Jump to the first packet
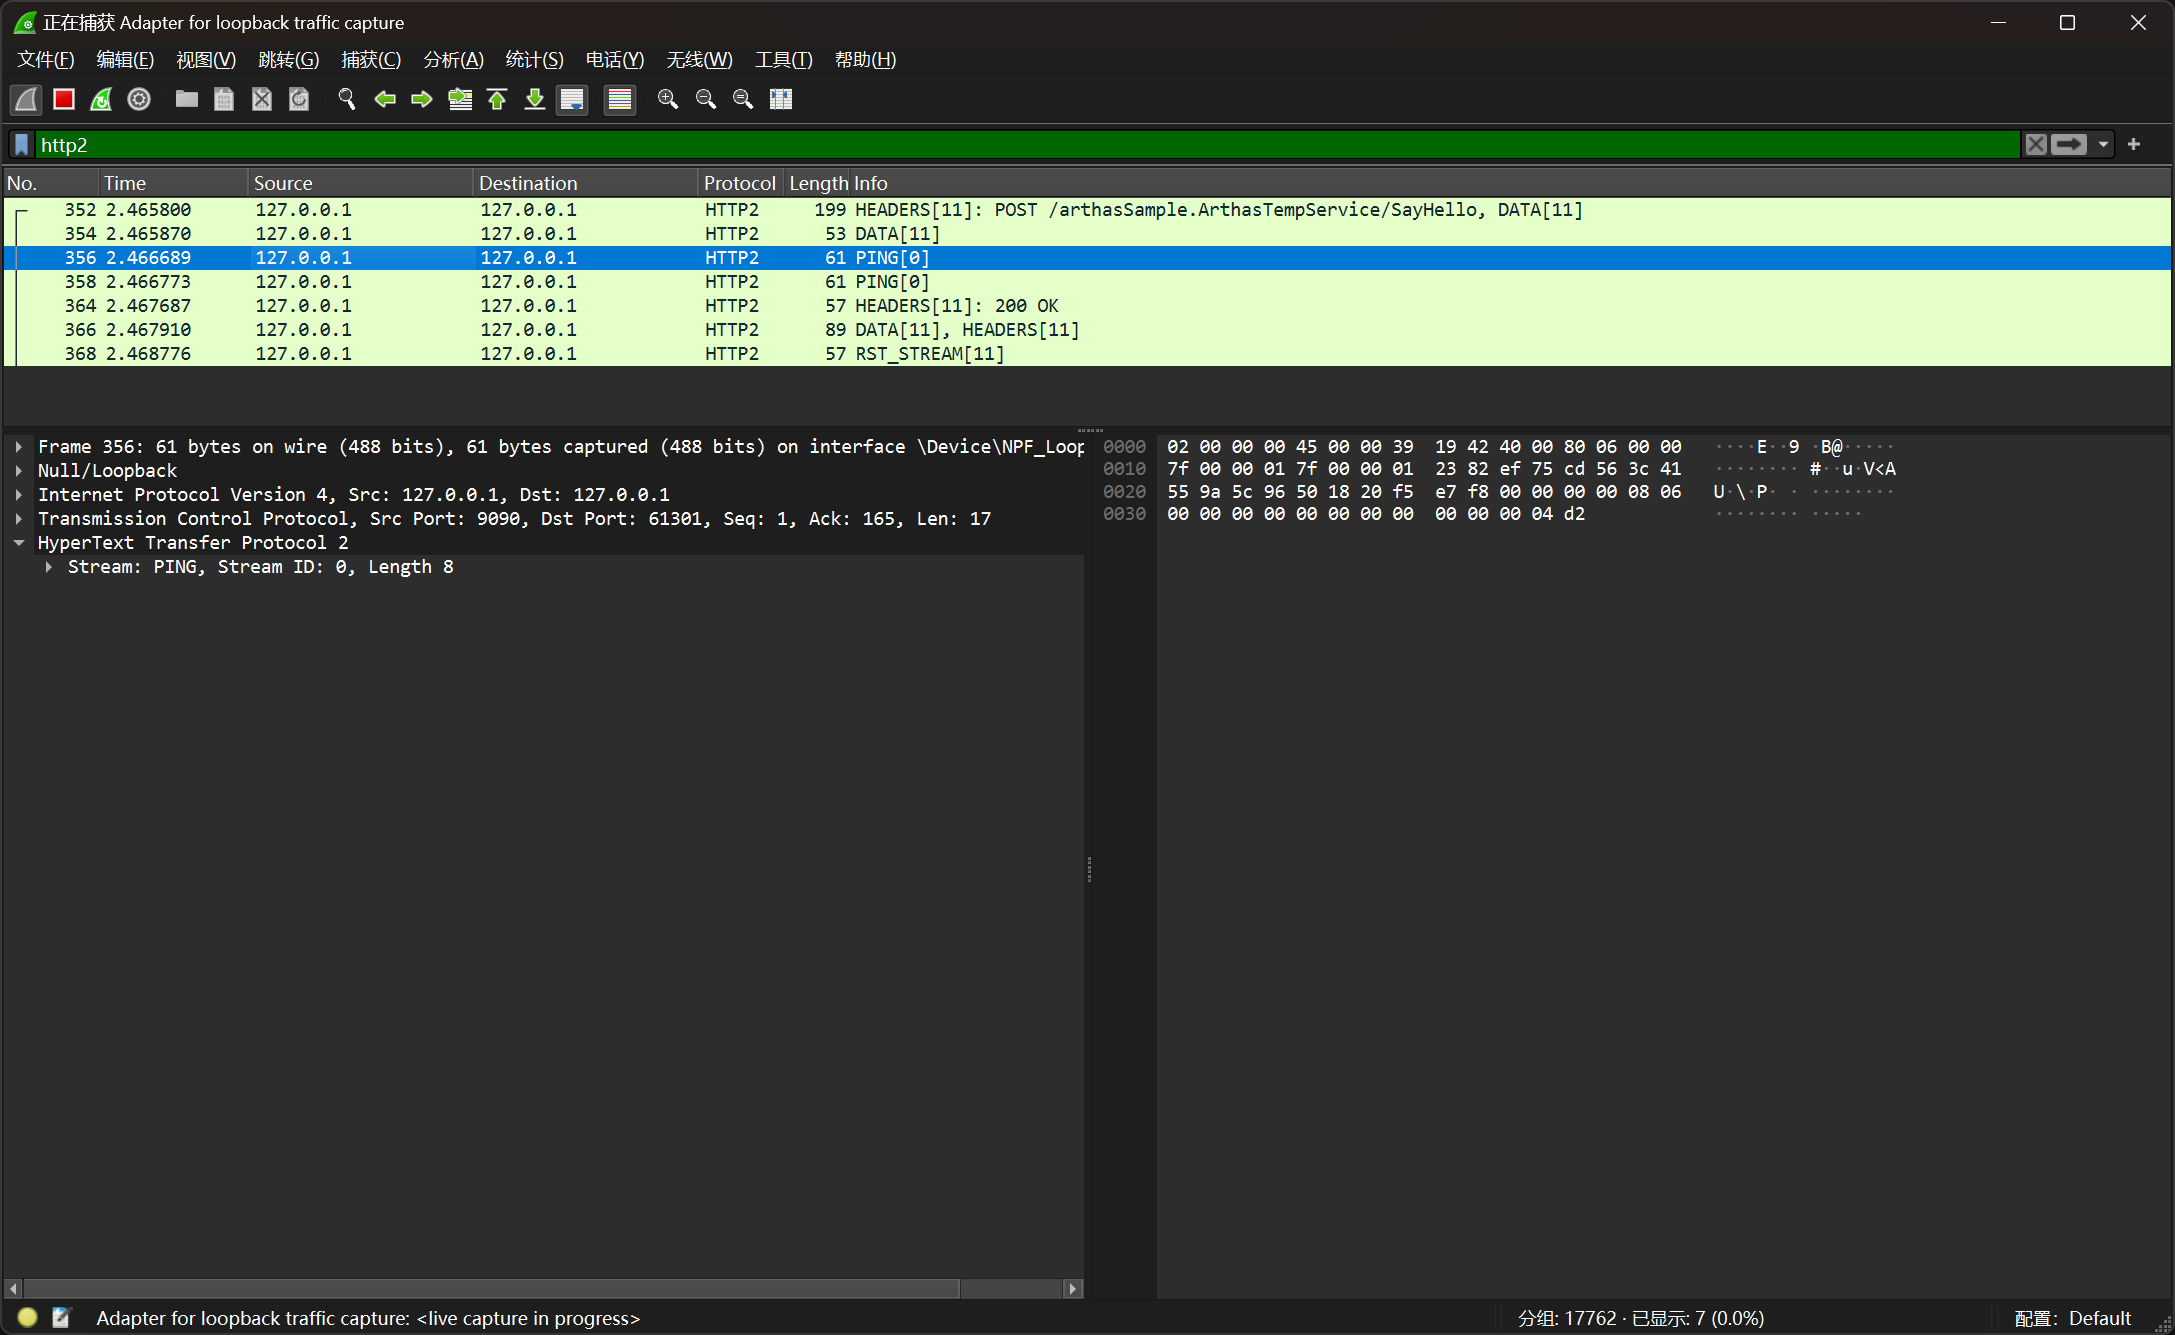2175x1335 pixels. pos(497,99)
